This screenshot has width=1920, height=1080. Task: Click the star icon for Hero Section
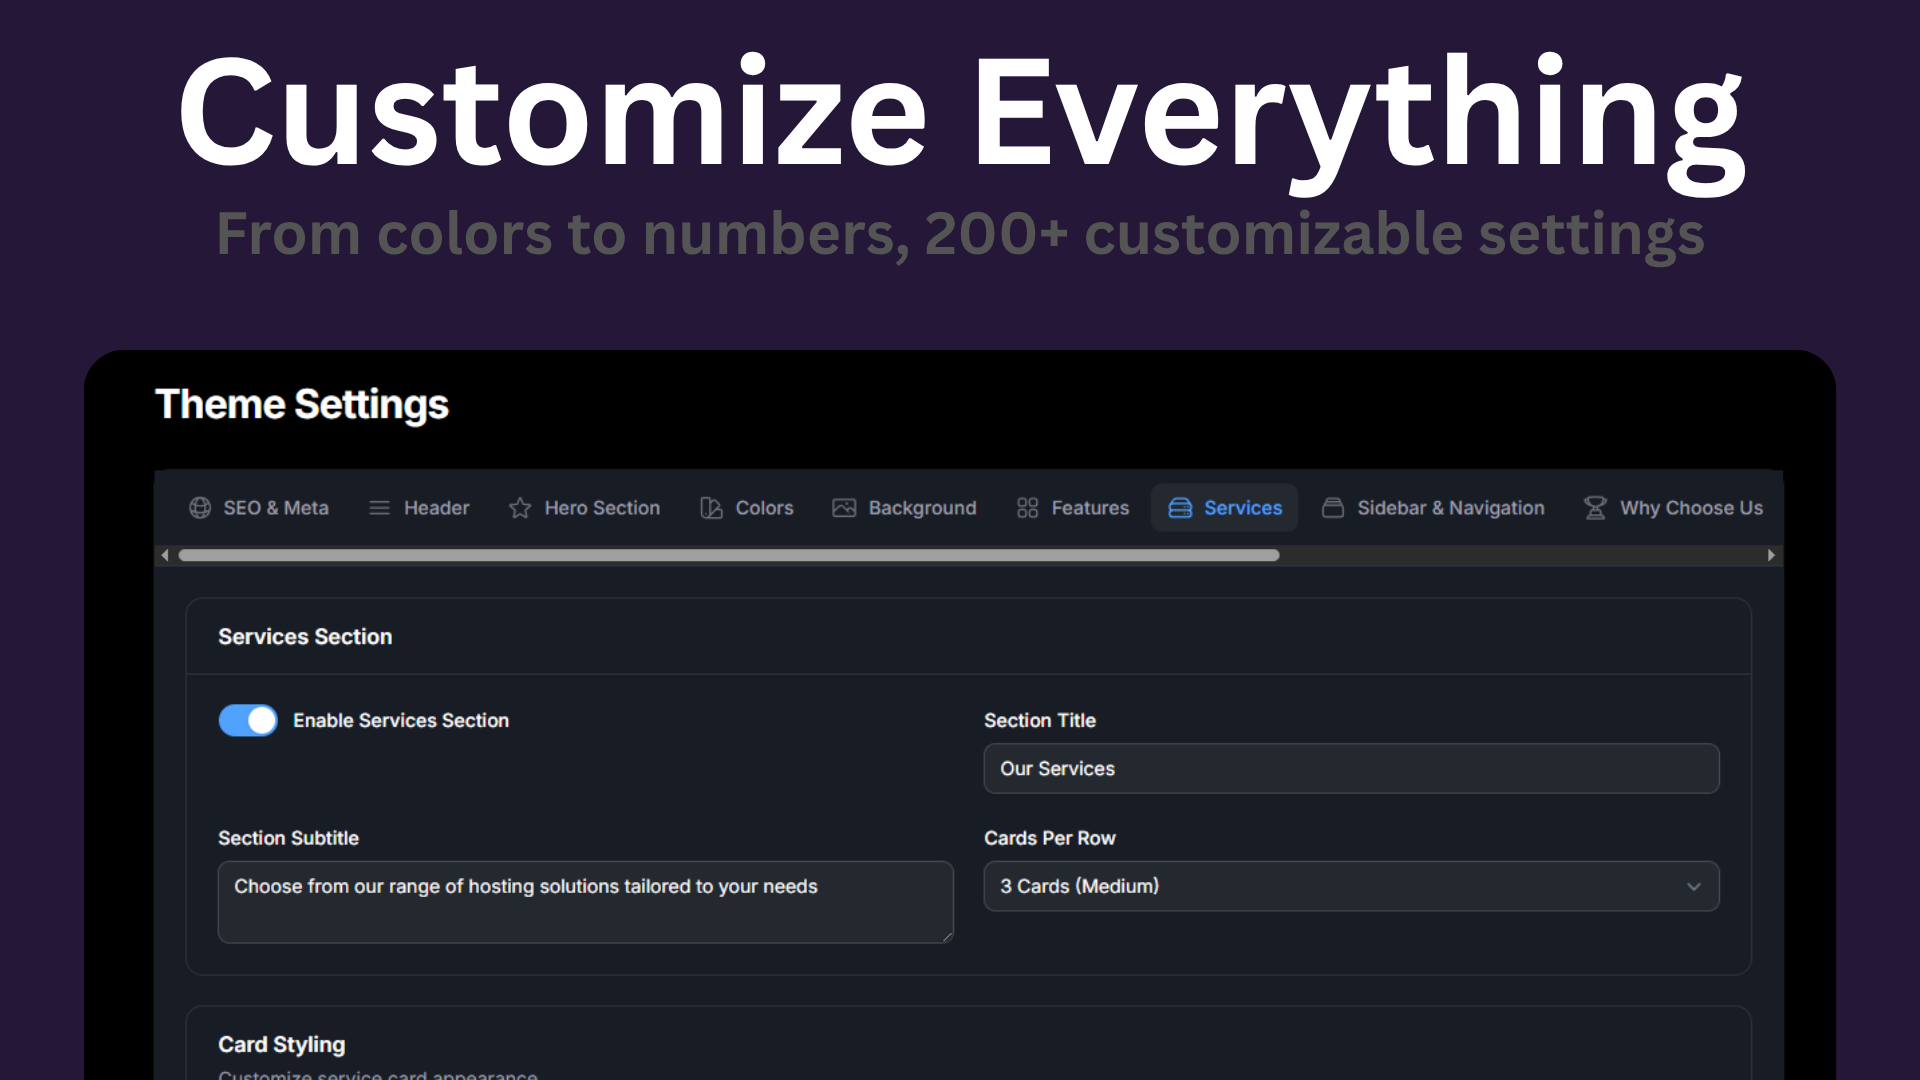point(520,508)
